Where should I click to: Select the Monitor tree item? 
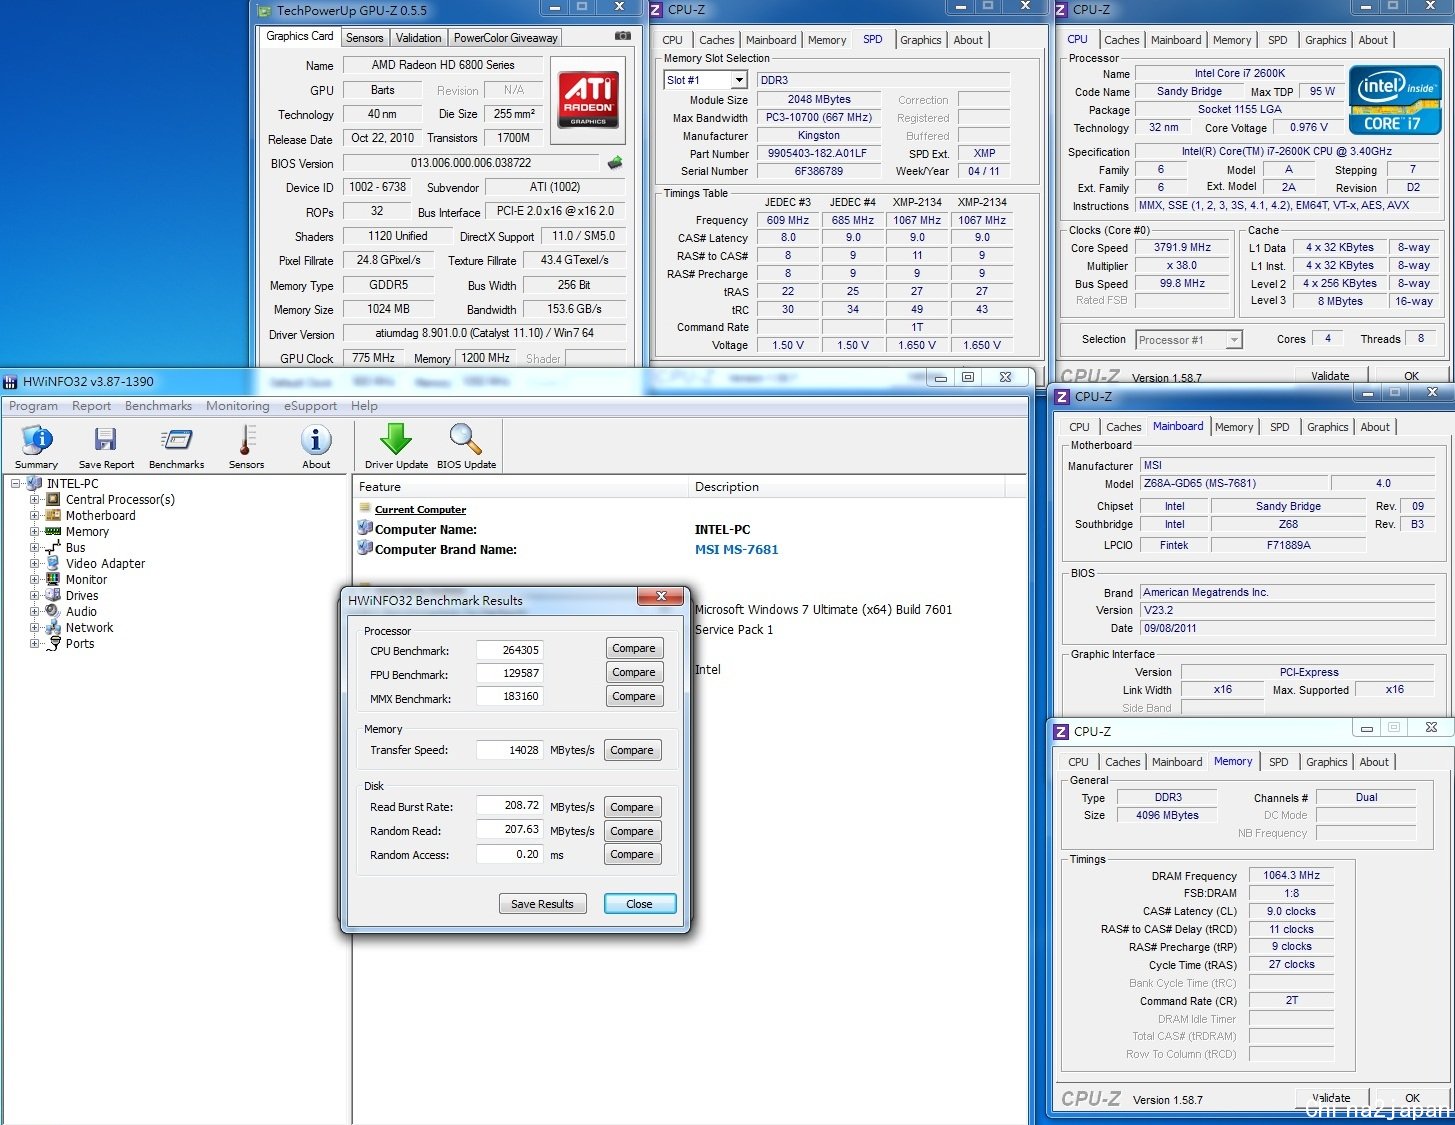[x=86, y=579]
